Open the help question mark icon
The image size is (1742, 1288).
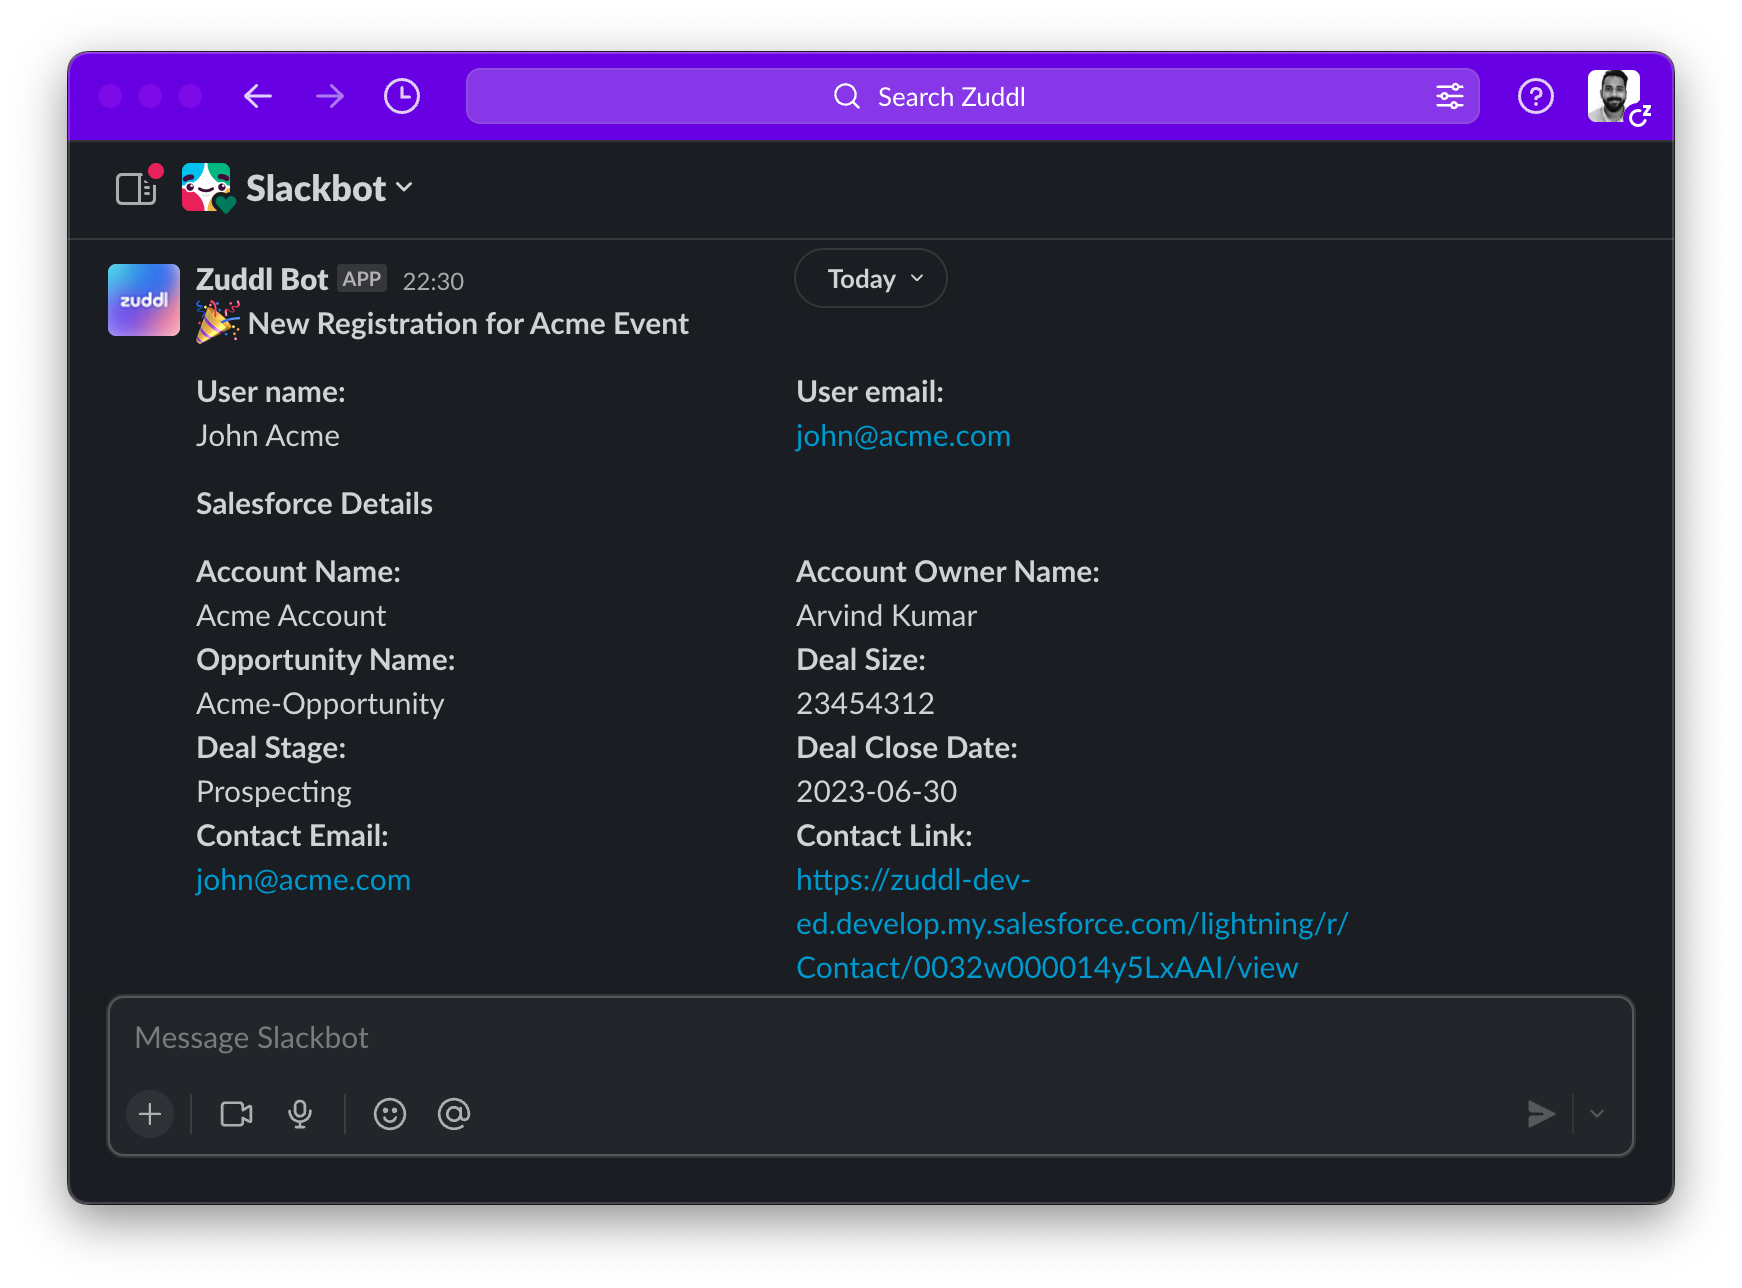coord(1535,96)
